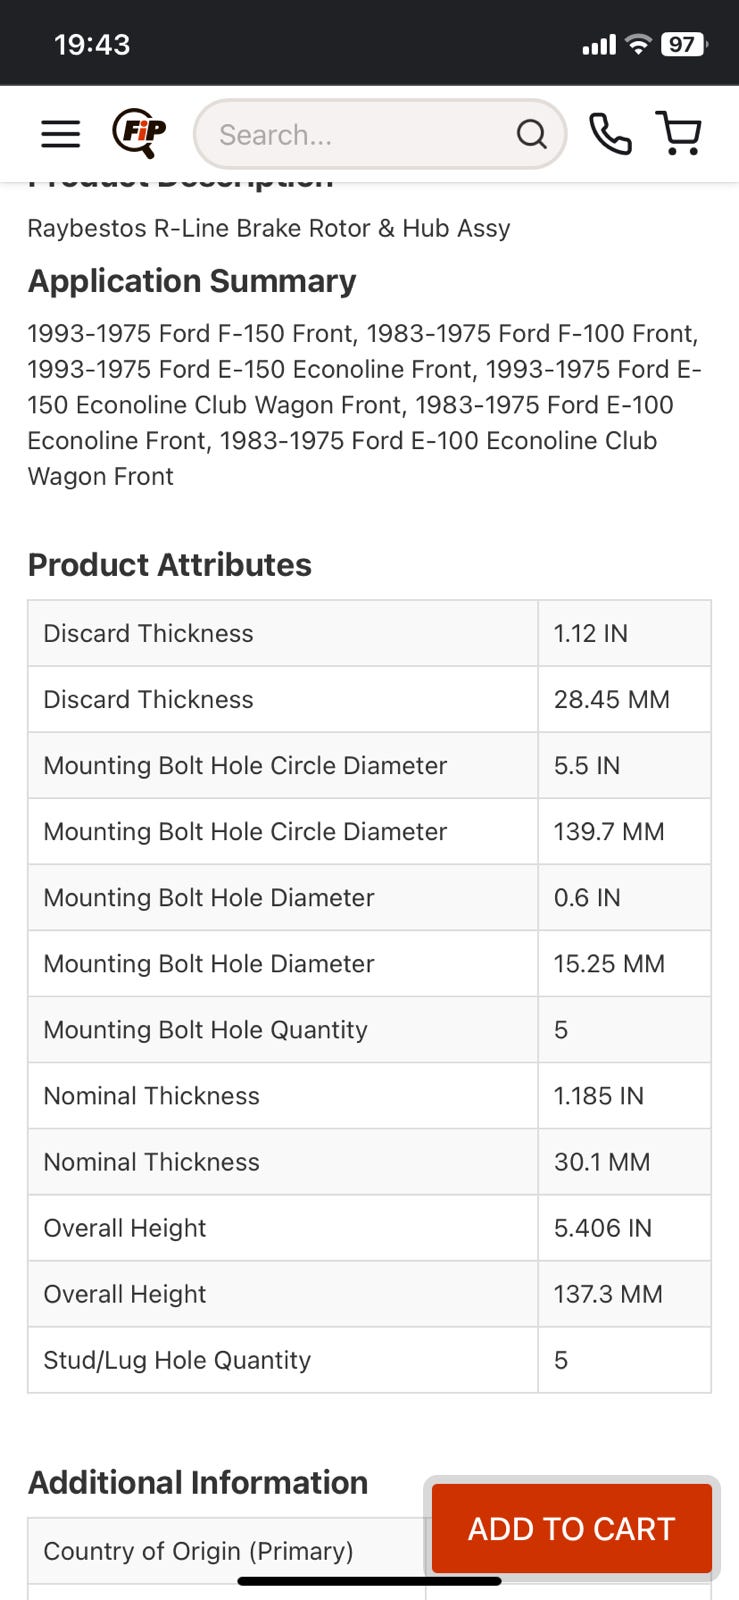Tap the Country of Origin (Primary) row
This screenshot has height=1600, width=739.
click(198, 1551)
